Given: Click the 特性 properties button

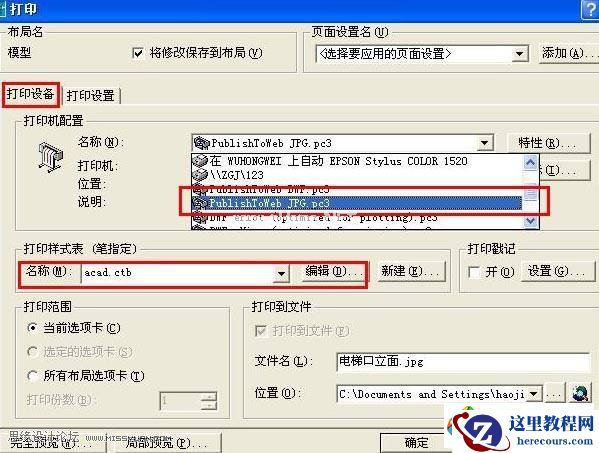Looking at the screenshot, I should pyautogui.click(x=548, y=143).
